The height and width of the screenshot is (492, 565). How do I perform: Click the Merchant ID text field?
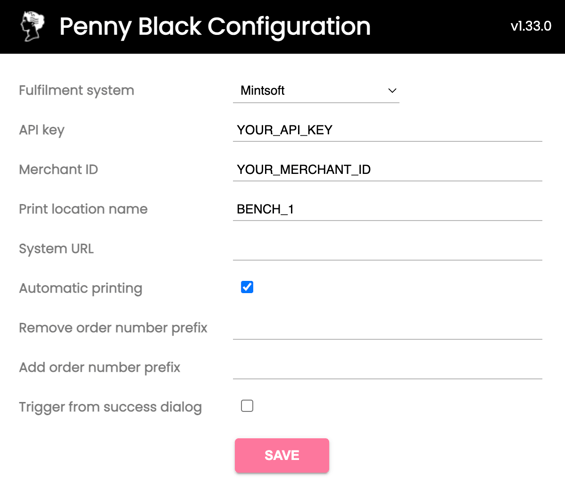[x=387, y=170]
